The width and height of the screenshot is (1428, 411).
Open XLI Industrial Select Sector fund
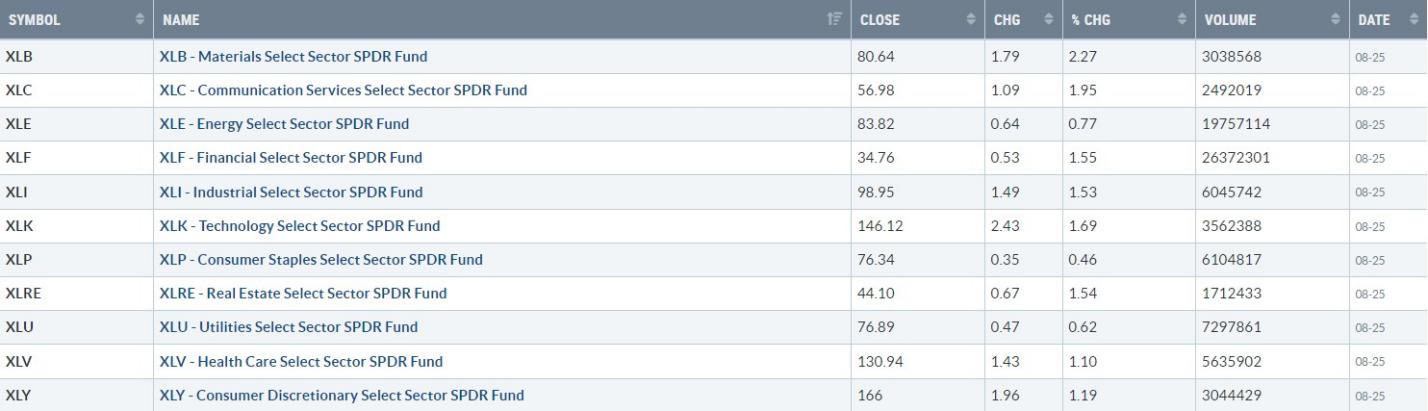pos(291,192)
